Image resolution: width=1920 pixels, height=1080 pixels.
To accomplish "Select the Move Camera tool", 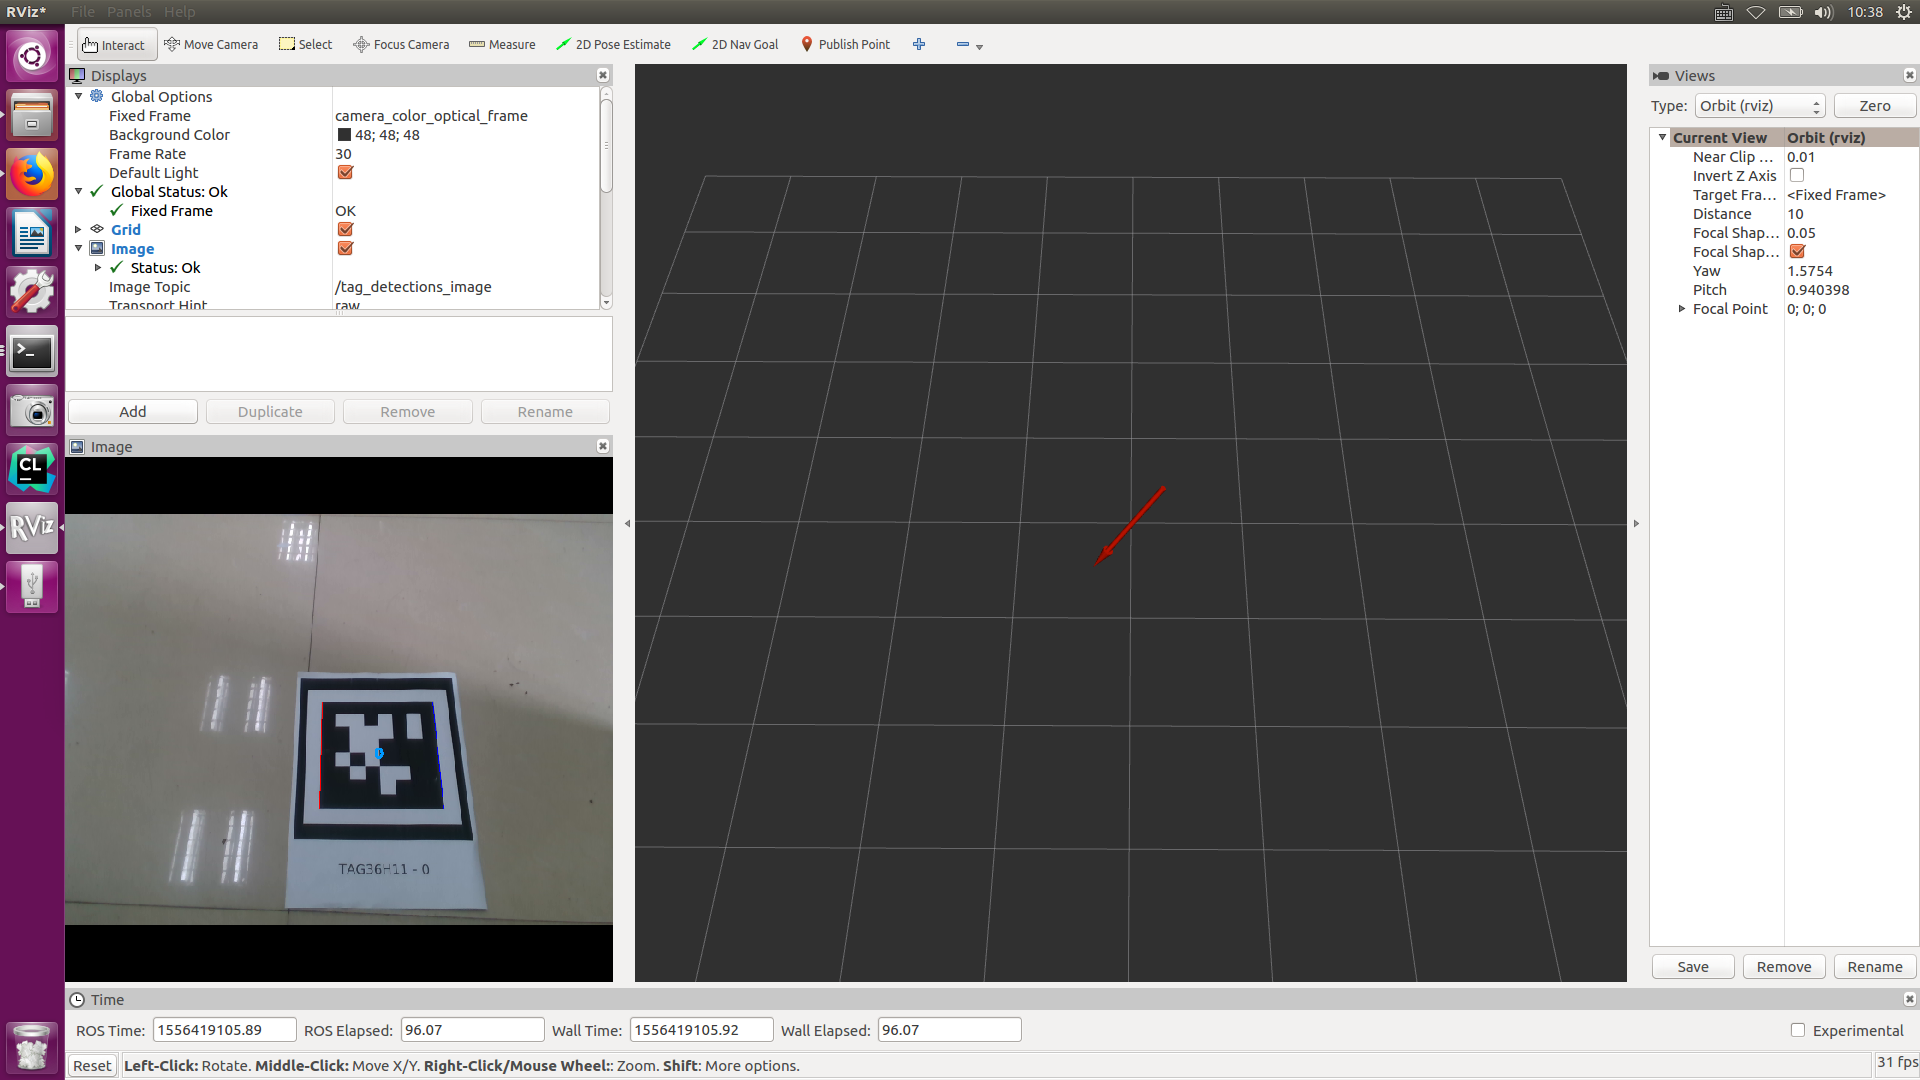I will pos(211,44).
